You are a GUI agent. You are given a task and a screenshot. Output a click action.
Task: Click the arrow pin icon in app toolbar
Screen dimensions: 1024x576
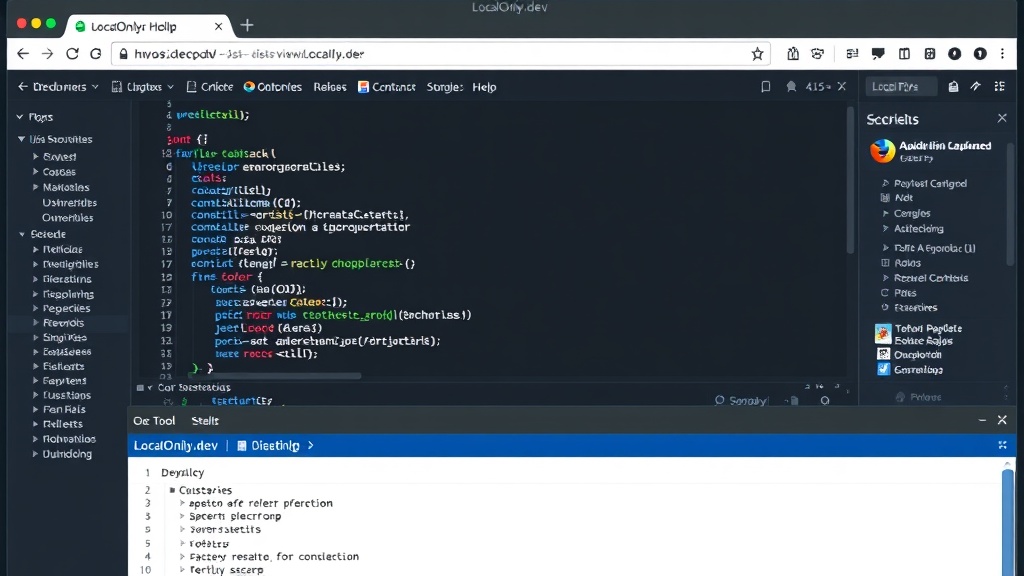(976, 87)
